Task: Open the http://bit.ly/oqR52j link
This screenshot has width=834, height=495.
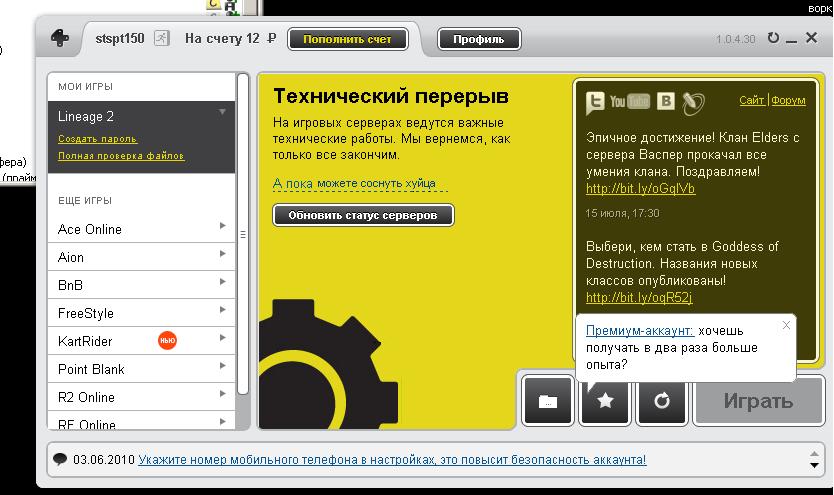Action: pyautogui.click(x=639, y=298)
